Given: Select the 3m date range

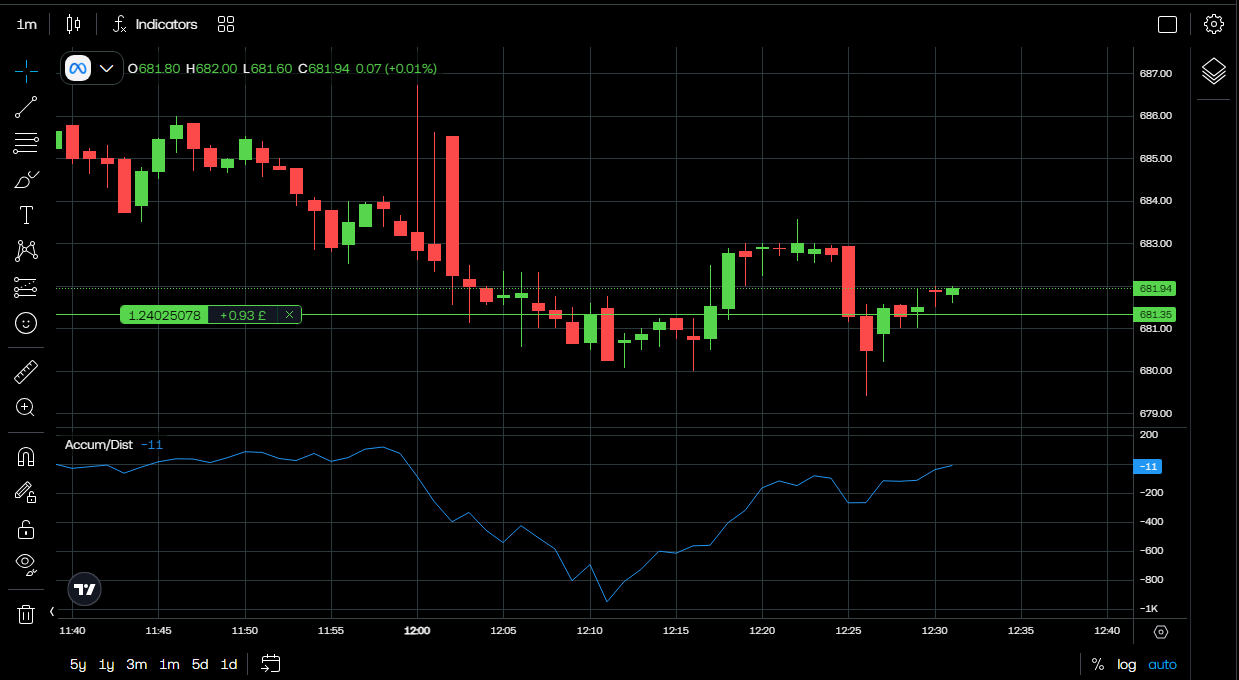Looking at the screenshot, I should point(137,664).
